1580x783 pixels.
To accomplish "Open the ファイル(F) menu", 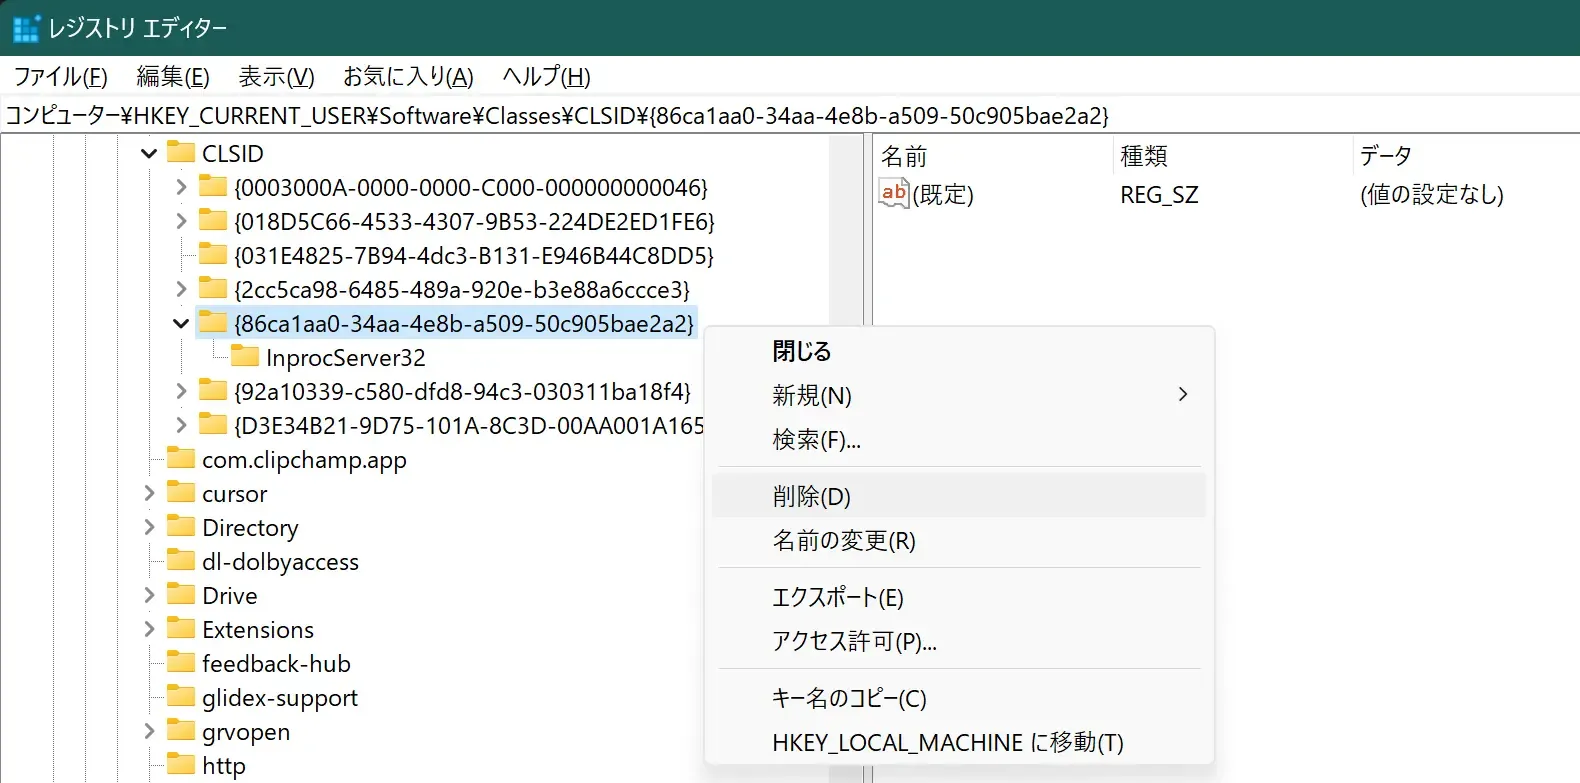I will 61,77.
